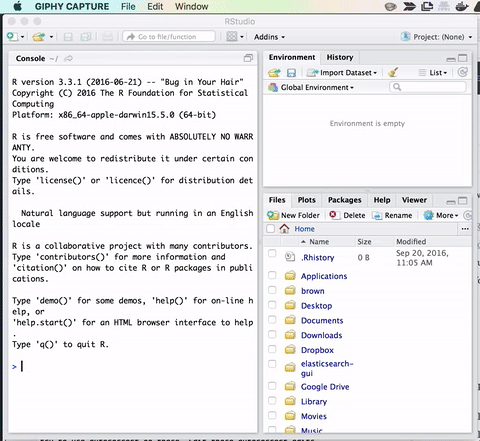This screenshot has width=480, height=441.
Task: Switch to the Environment tab
Action: 292,57
